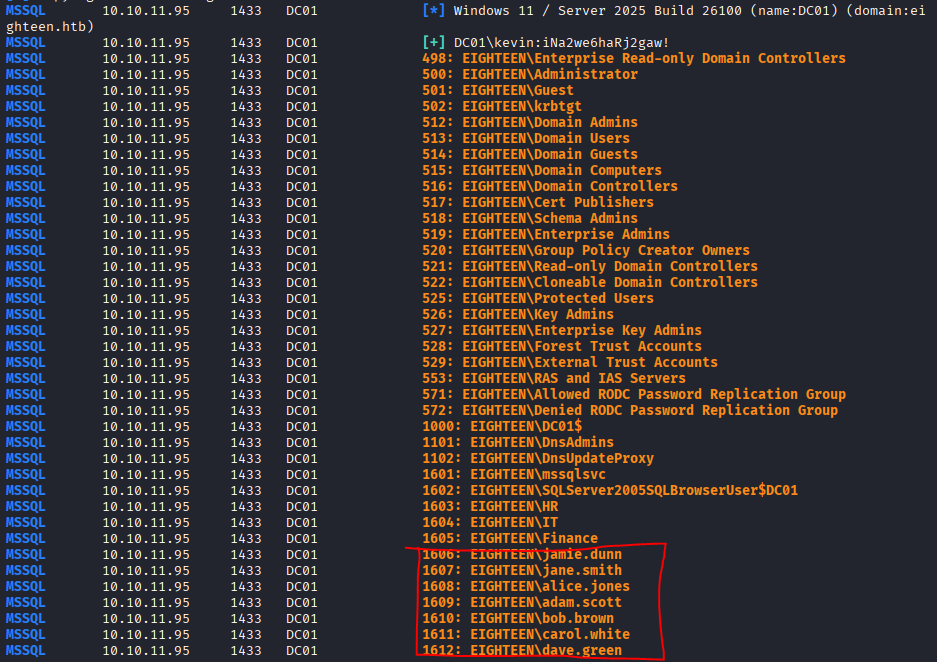Click the EIGHTEEN\alice.jones username
This screenshot has height=662, width=937.
(538, 587)
